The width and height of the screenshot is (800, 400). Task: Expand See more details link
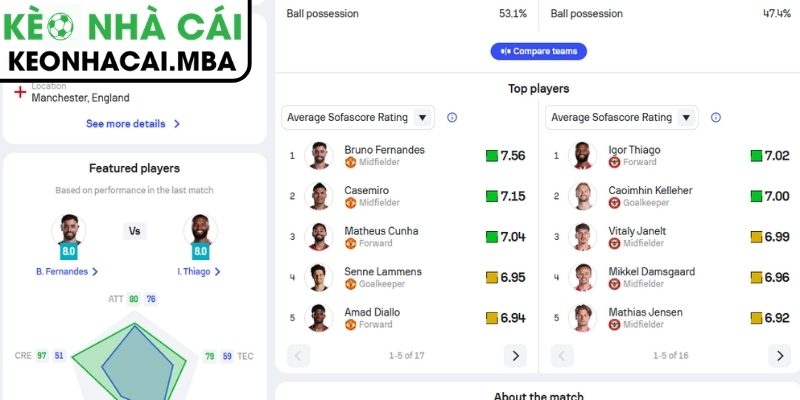[133, 124]
